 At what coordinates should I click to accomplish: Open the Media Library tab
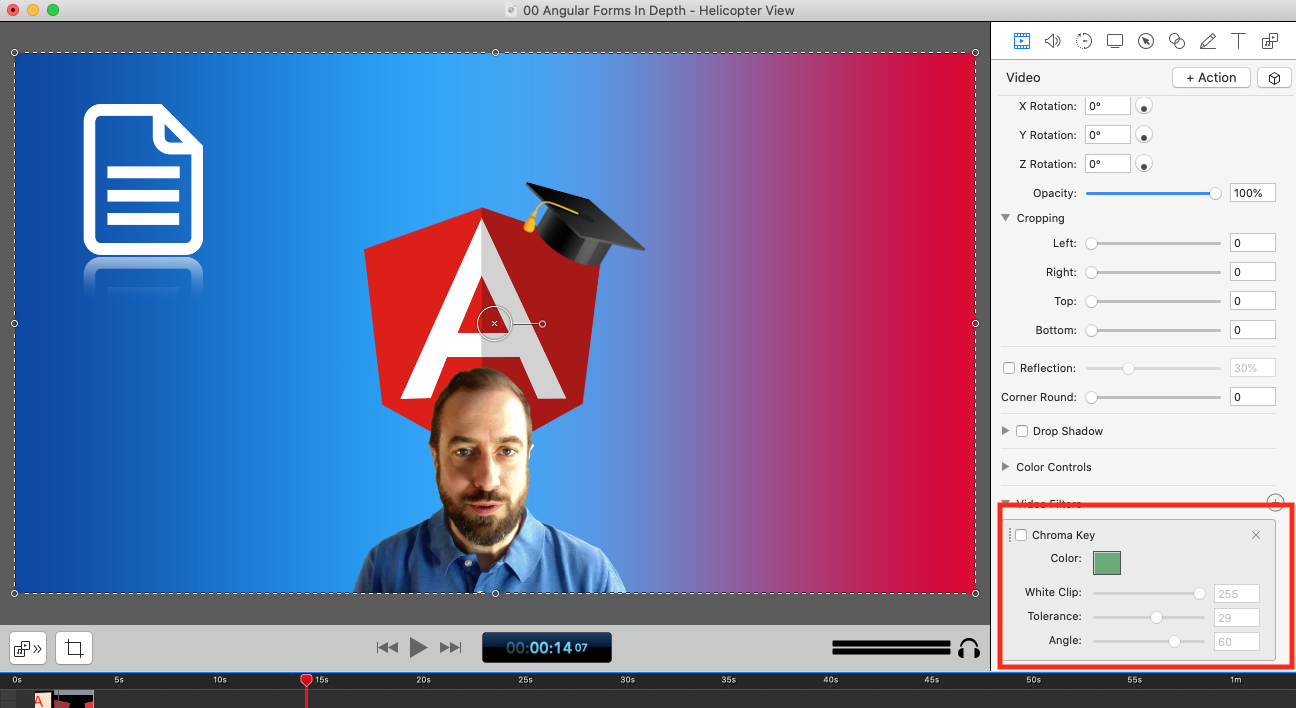[1270, 41]
